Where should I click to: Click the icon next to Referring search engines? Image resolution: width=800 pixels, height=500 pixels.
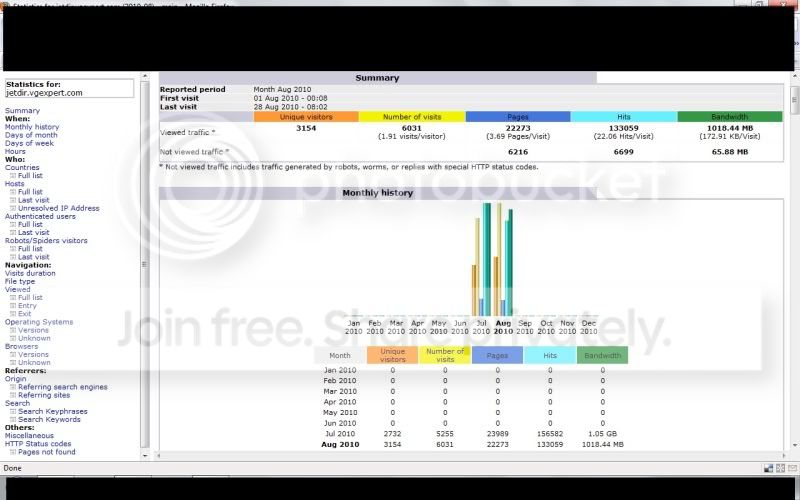point(13,387)
